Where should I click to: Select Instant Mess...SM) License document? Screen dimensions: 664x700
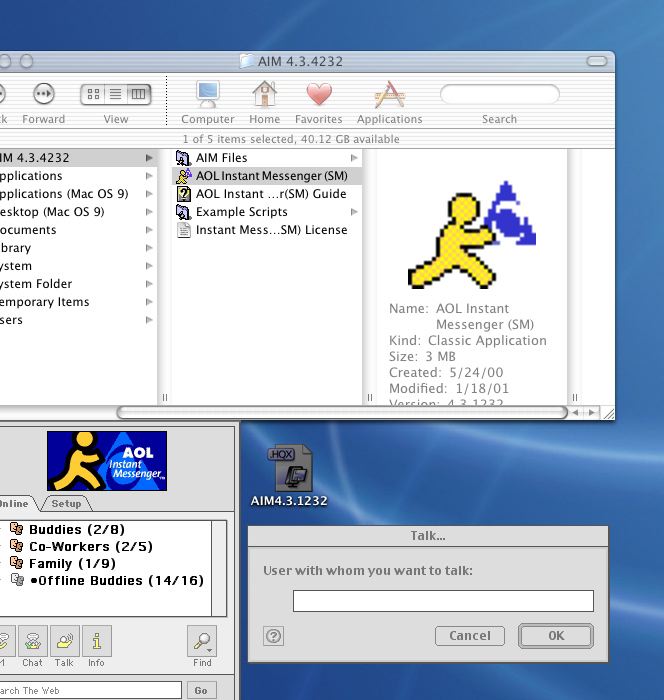(267, 230)
